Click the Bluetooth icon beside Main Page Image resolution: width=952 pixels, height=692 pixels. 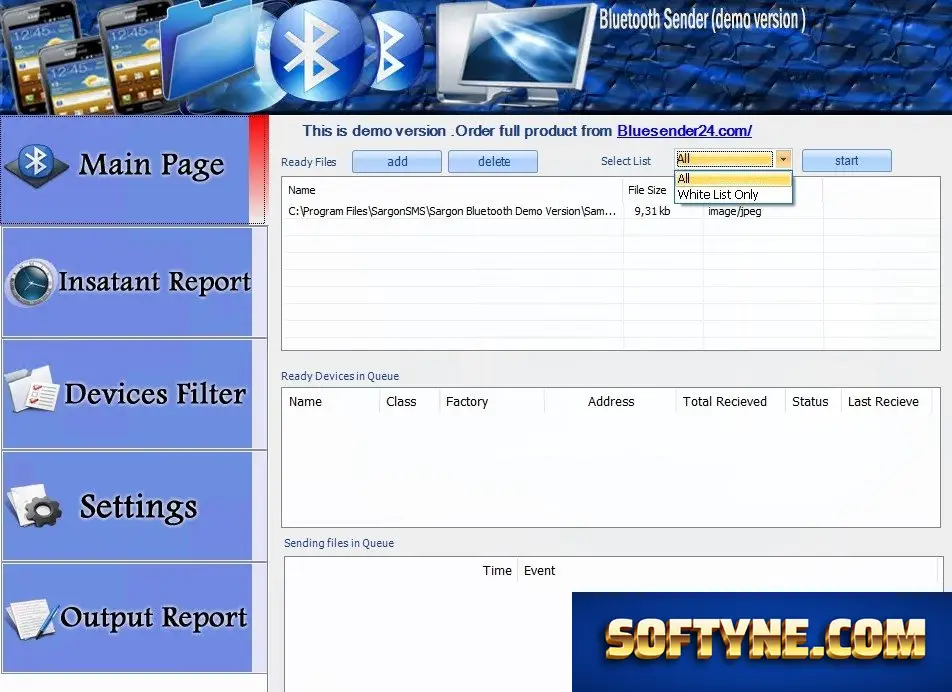(x=36, y=165)
